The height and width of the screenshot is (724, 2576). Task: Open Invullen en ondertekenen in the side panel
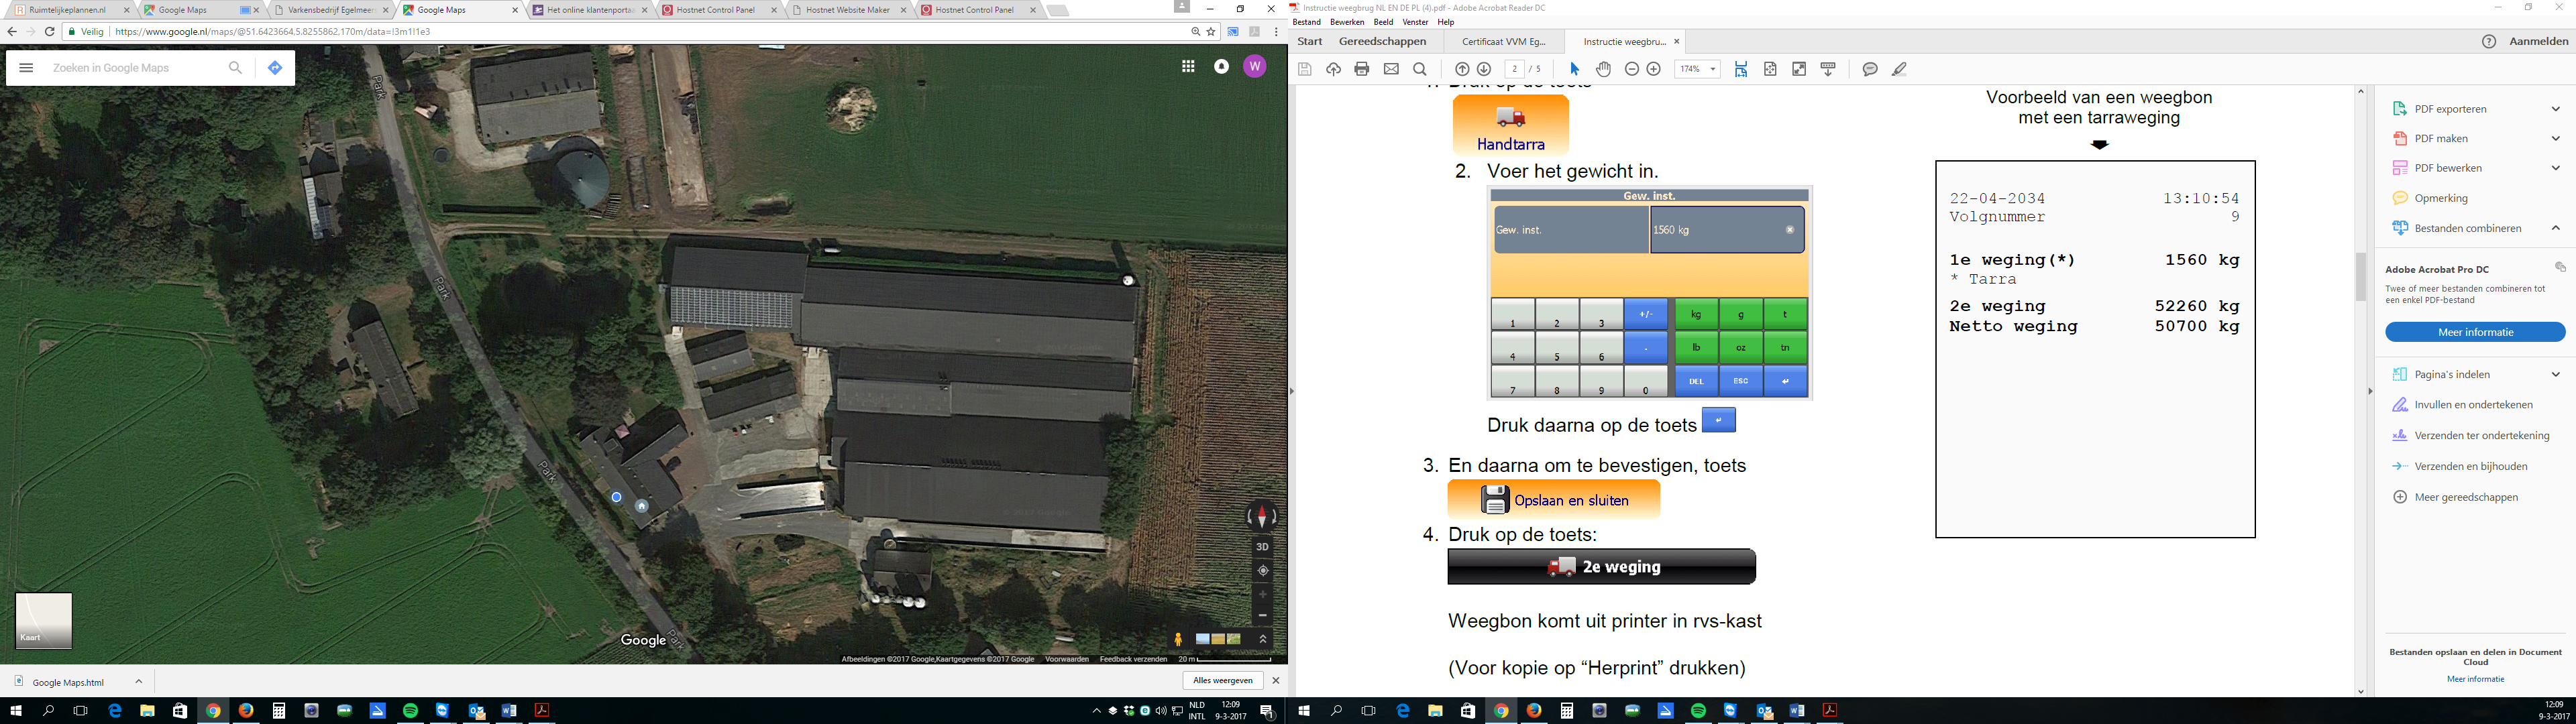(2473, 405)
